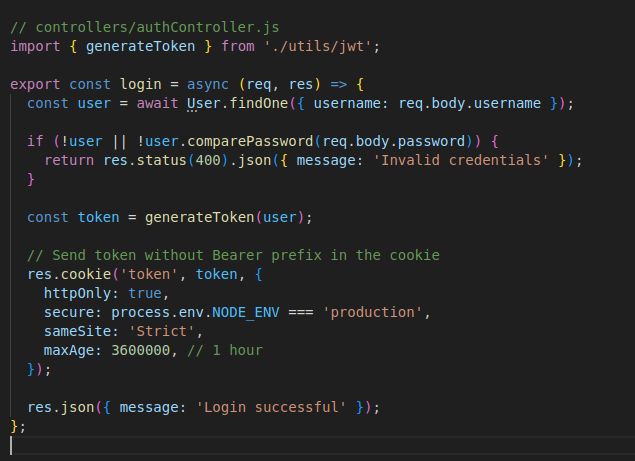This screenshot has width=635, height=461.
Task: Click the 'Invalid credentials' string
Action: 460,160
